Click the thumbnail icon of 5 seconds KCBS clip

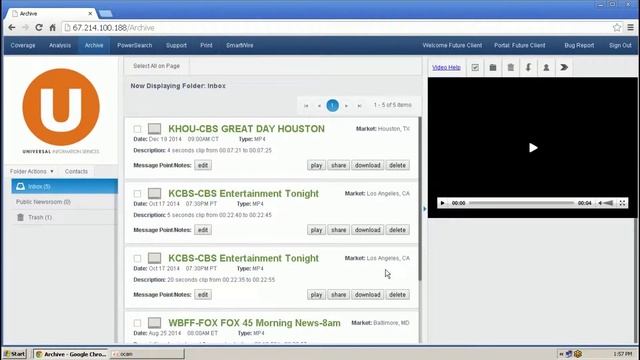(x=154, y=193)
